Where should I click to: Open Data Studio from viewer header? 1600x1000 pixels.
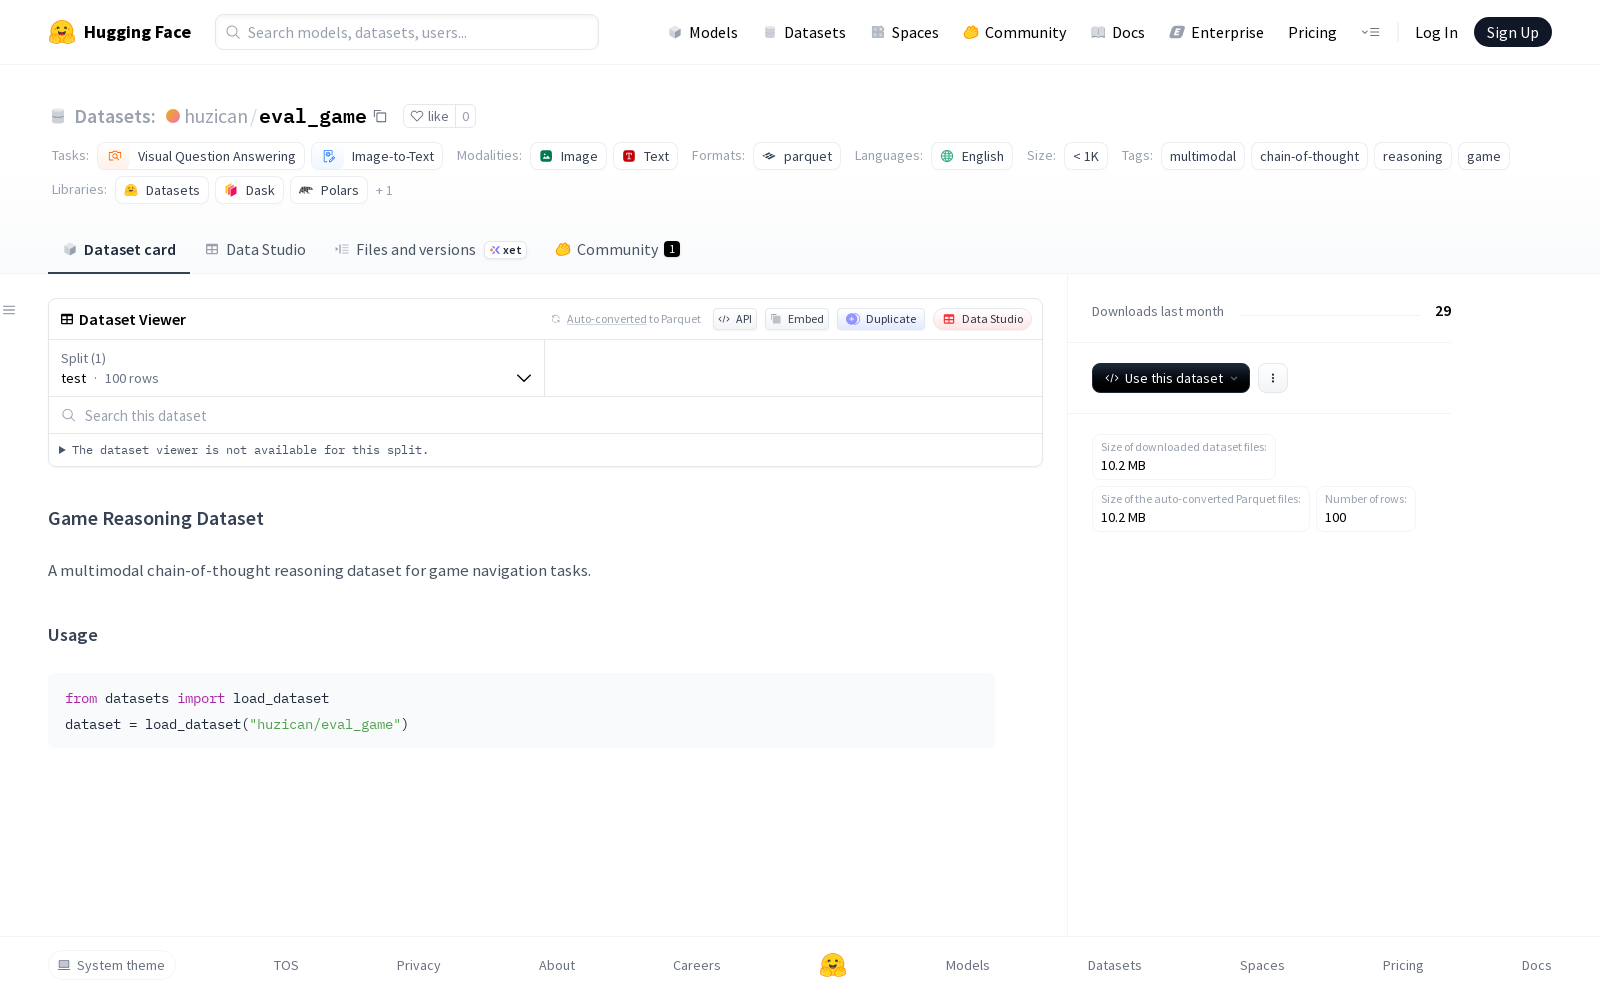982,319
